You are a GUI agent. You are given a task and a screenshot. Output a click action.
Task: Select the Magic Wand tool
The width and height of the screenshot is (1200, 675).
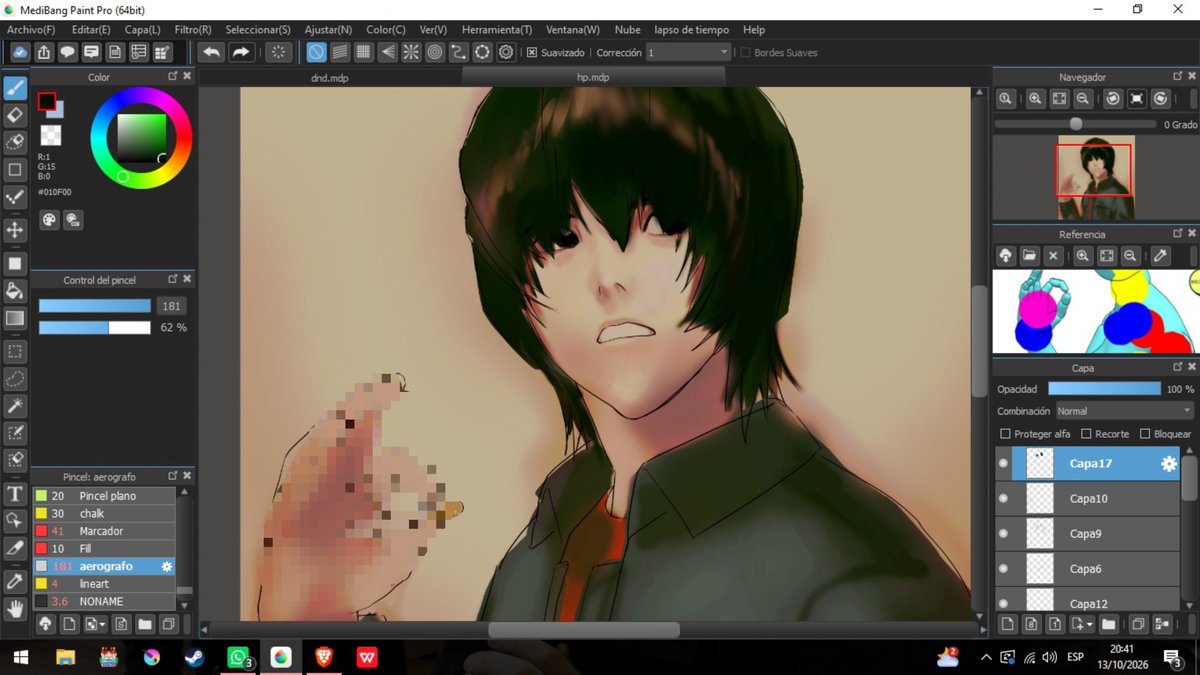15,406
